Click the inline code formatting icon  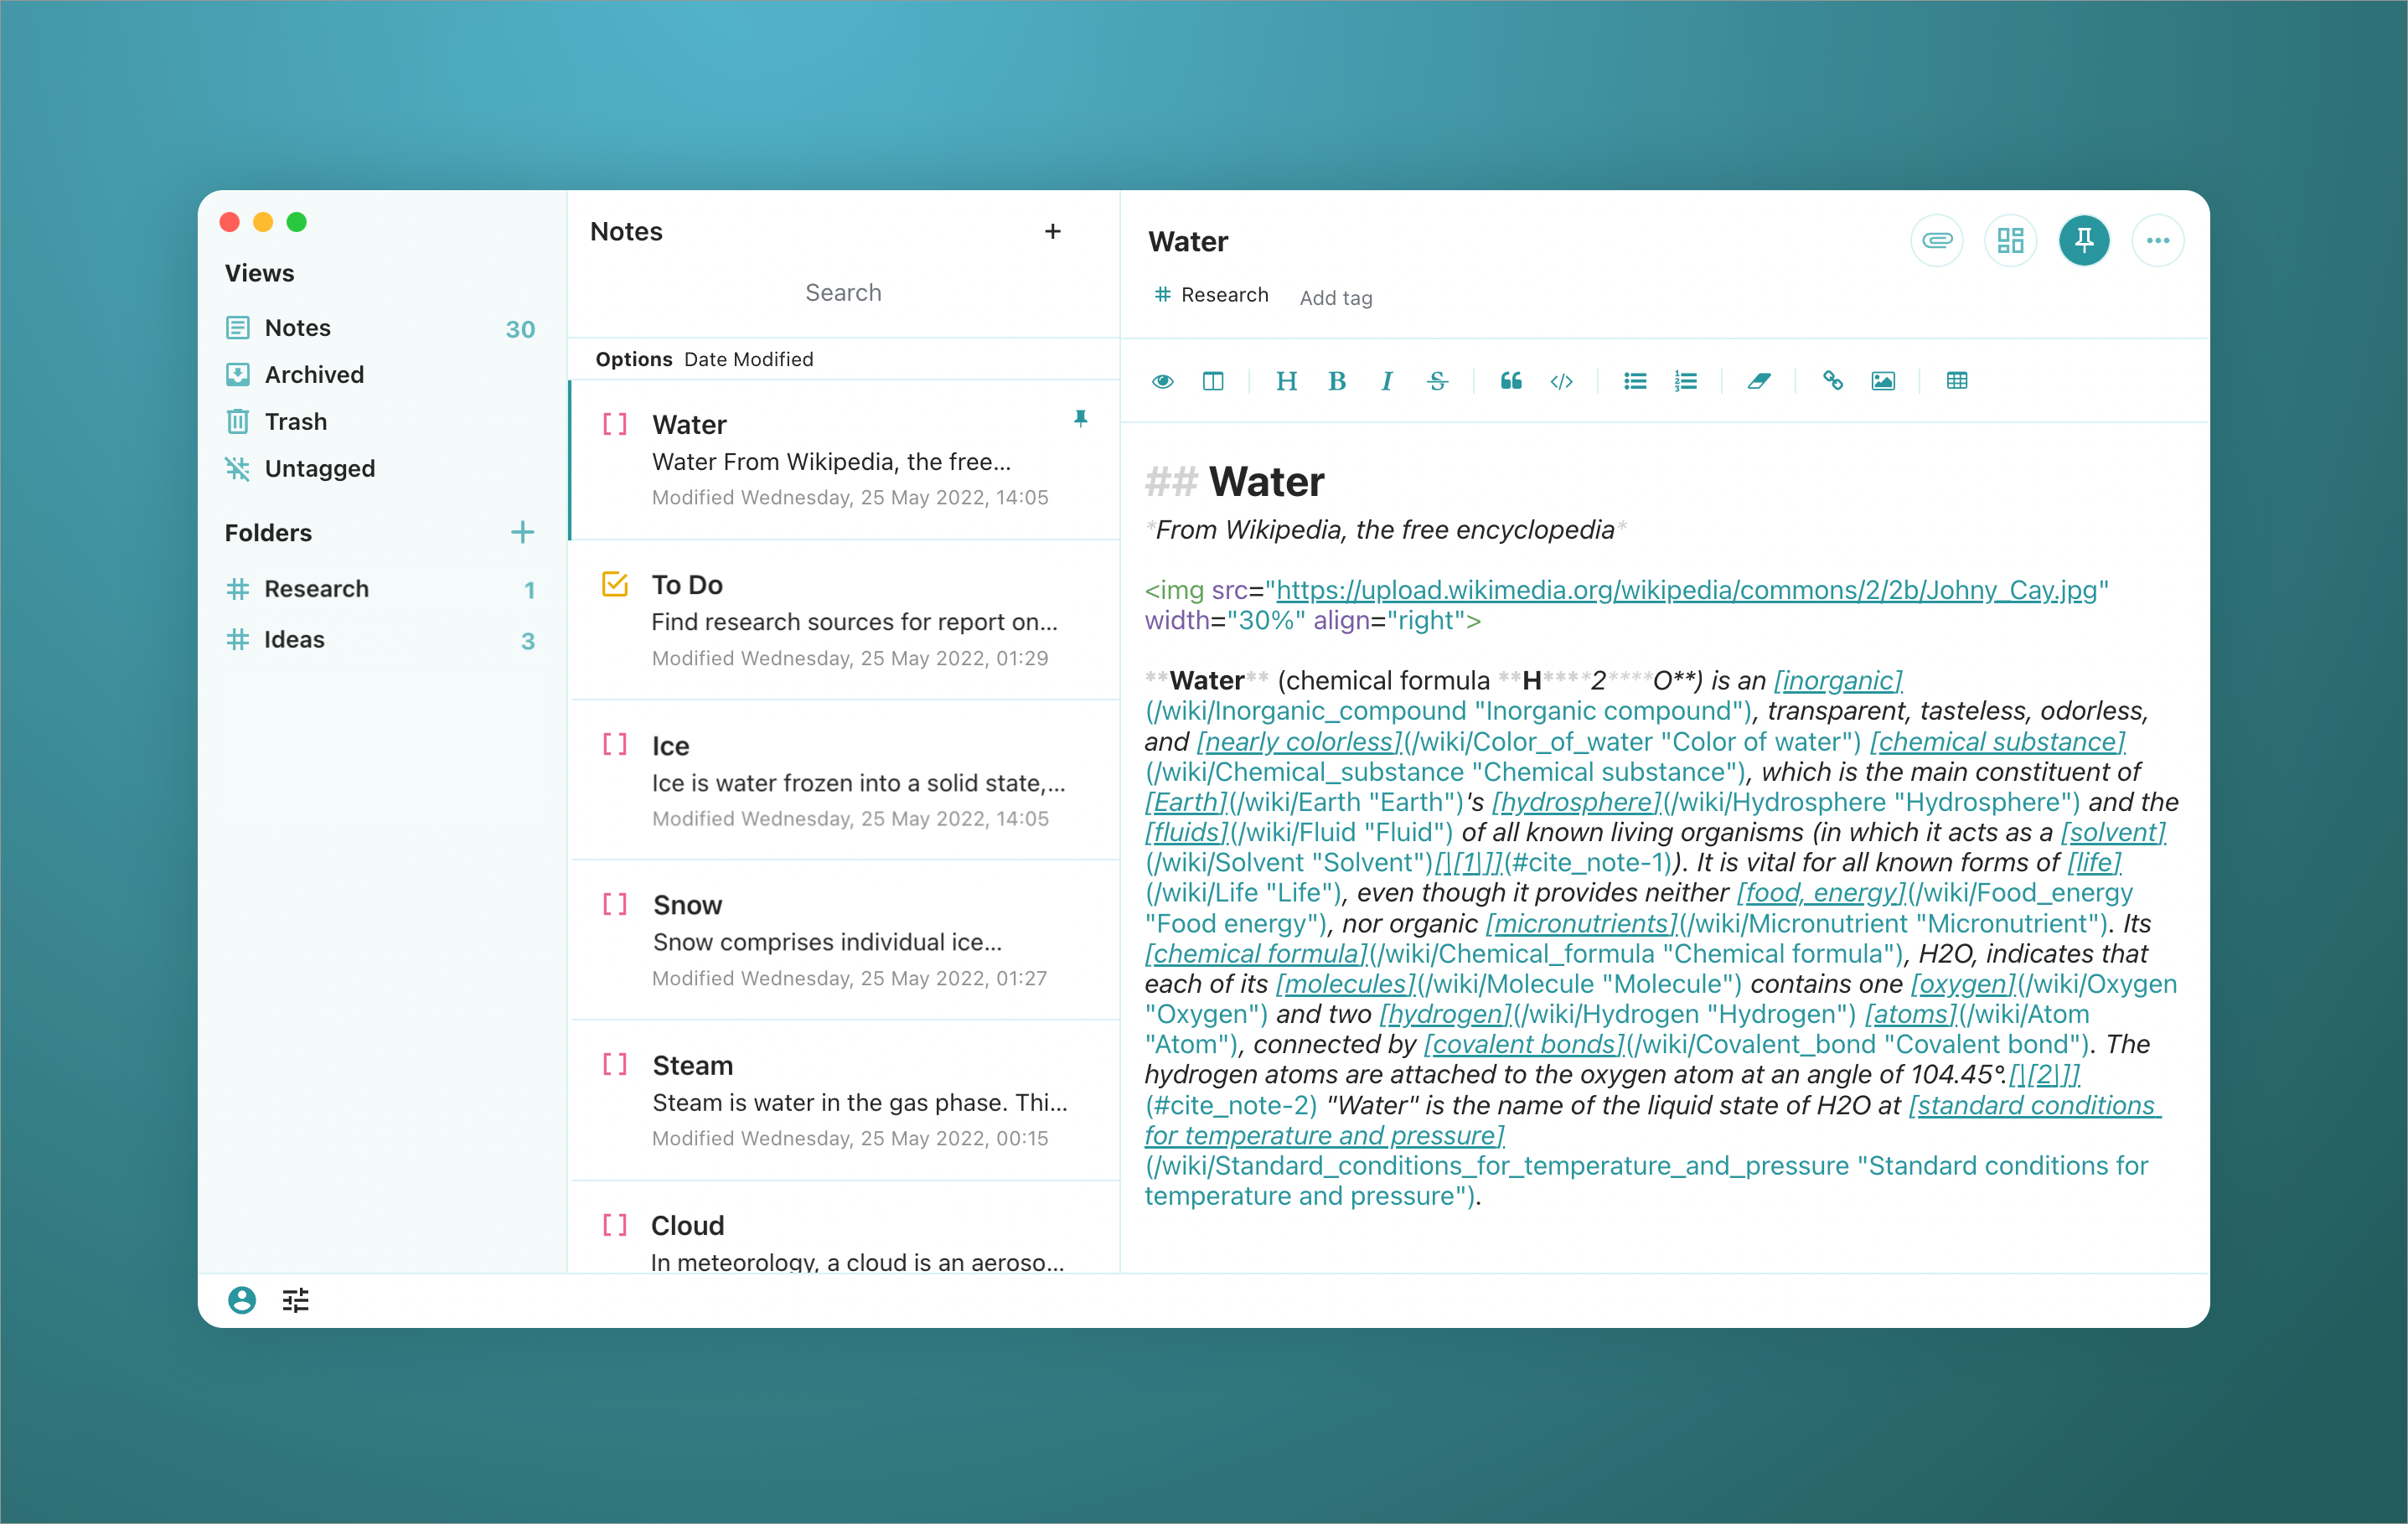tap(1563, 381)
